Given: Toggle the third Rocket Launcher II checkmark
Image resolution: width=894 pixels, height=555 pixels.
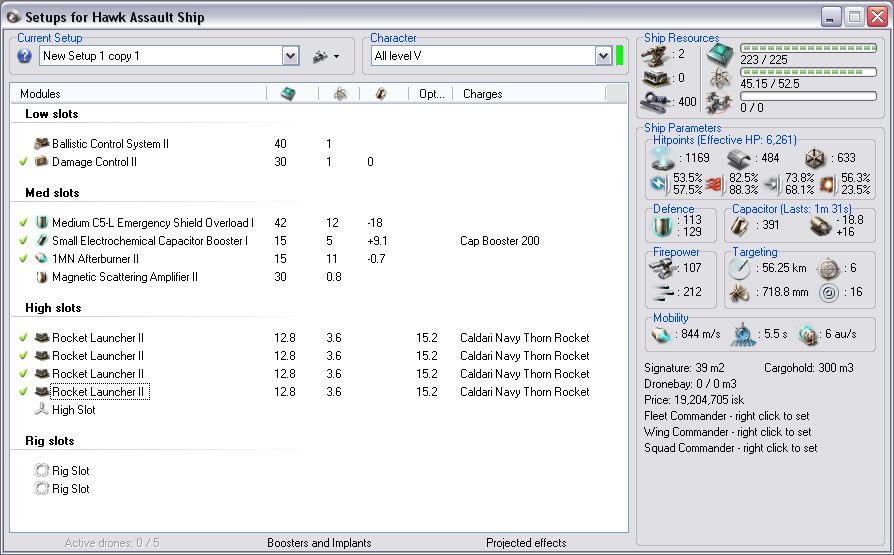Looking at the screenshot, I should pos(23,374).
